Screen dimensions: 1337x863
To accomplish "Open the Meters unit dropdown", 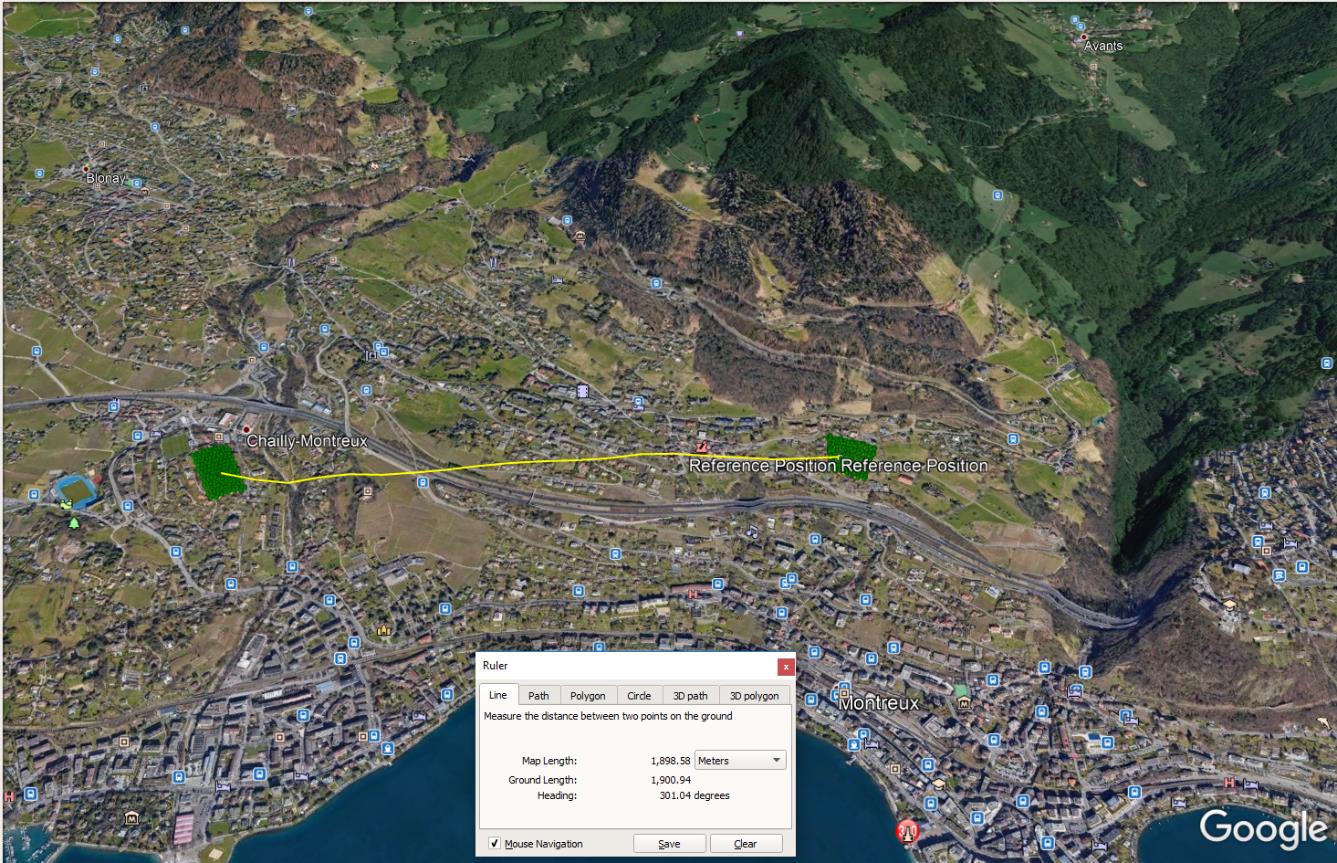I will (741, 761).
